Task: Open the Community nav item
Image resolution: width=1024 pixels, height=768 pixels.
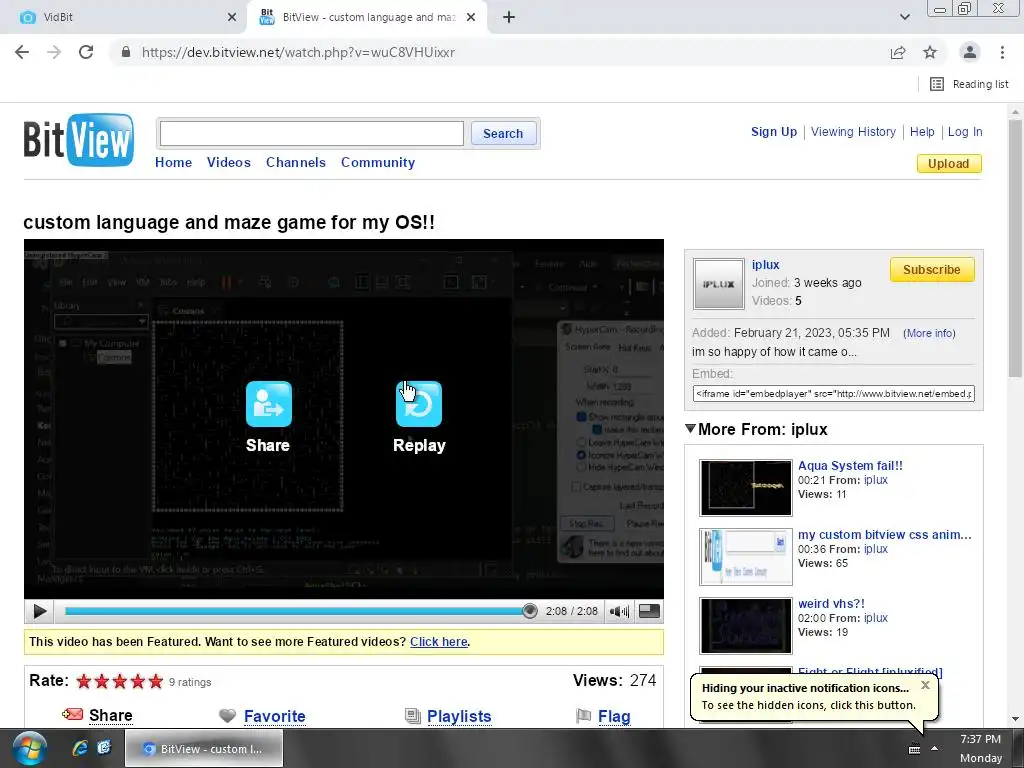Action: (x=377, y=162)
